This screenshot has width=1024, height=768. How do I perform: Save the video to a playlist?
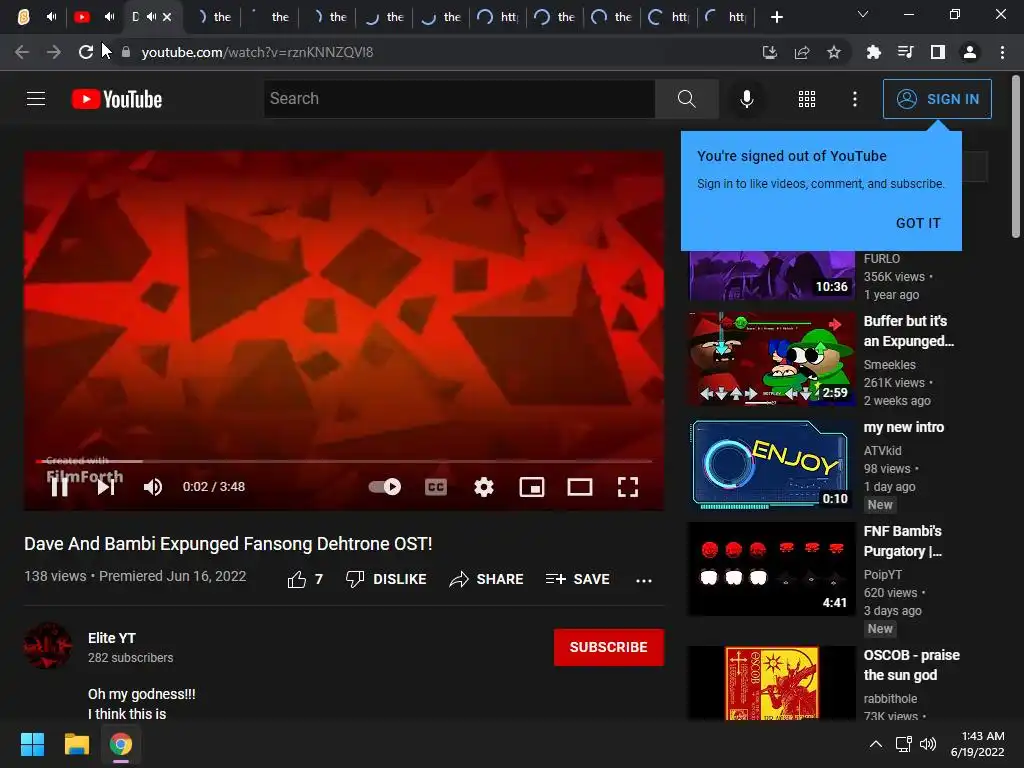coord(577,579)
